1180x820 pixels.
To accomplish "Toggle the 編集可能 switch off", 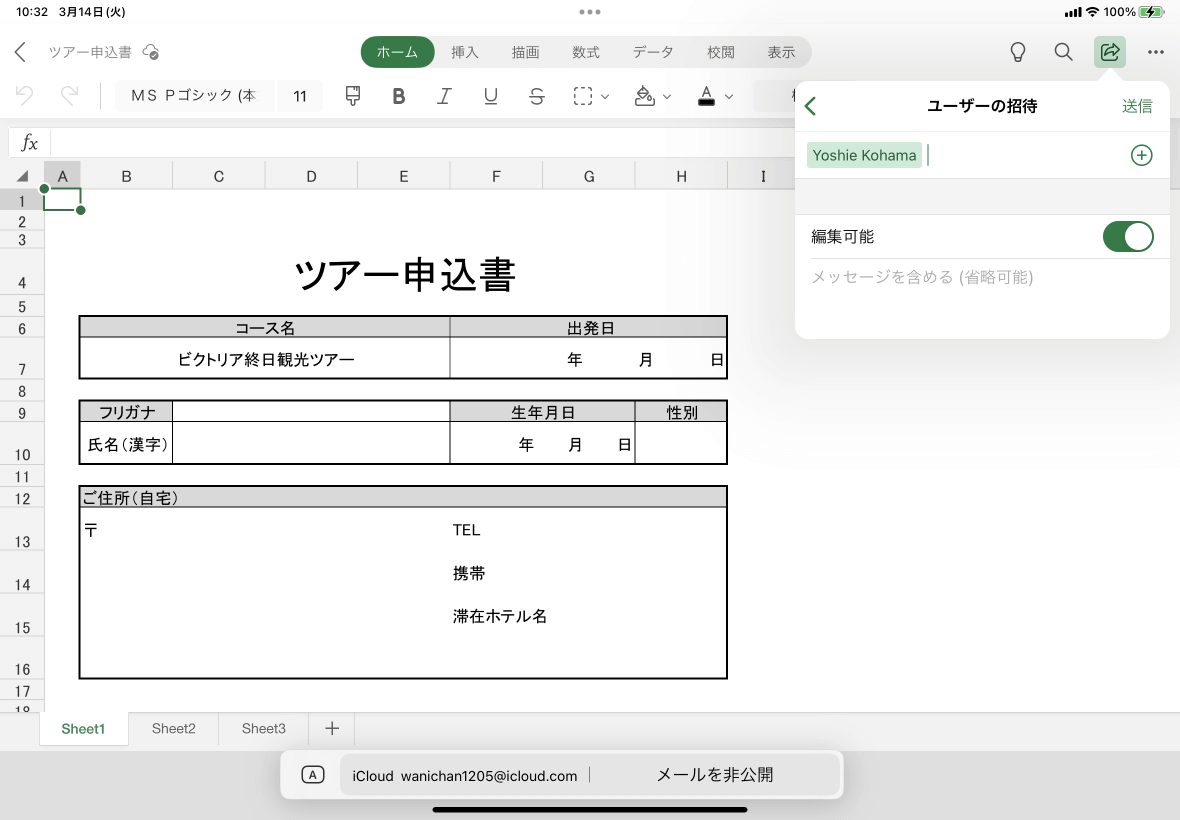I will pyautogui.click(x=1127, y=237).
